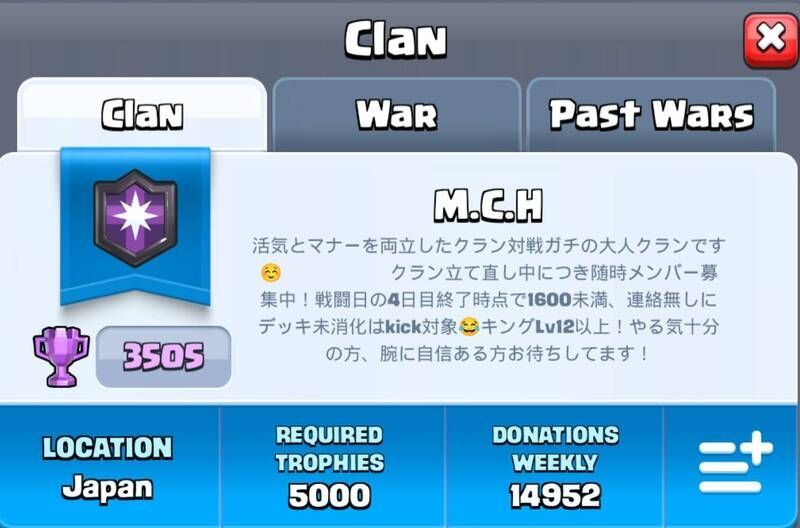Switch to the Past Wars tab

[651, 115]
